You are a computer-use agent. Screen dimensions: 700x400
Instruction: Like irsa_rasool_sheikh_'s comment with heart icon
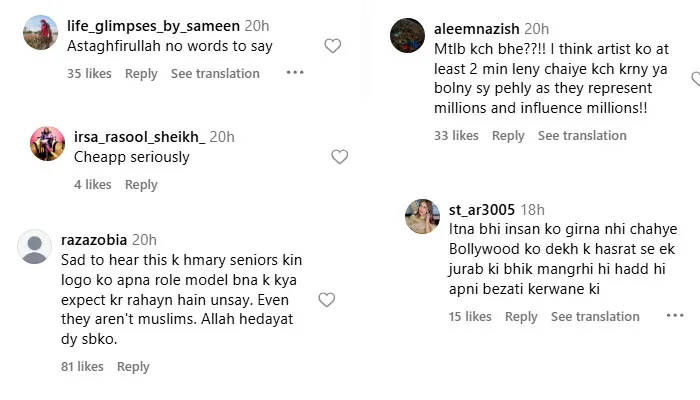tap(339, 157)
